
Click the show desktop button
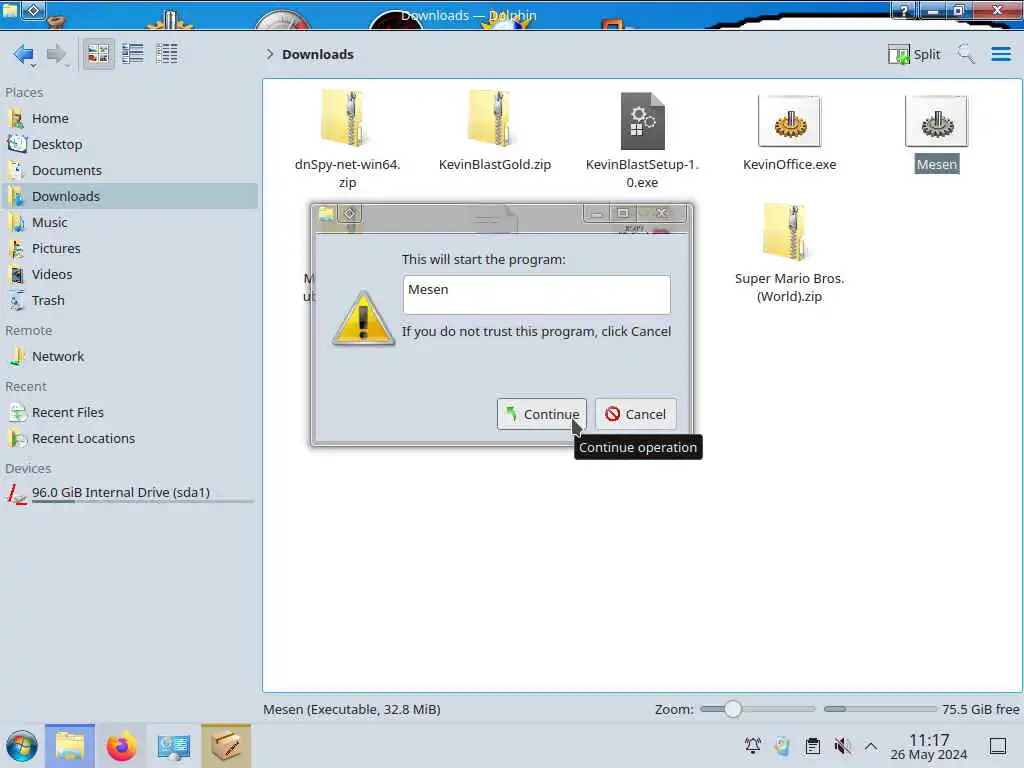[997, 746]
